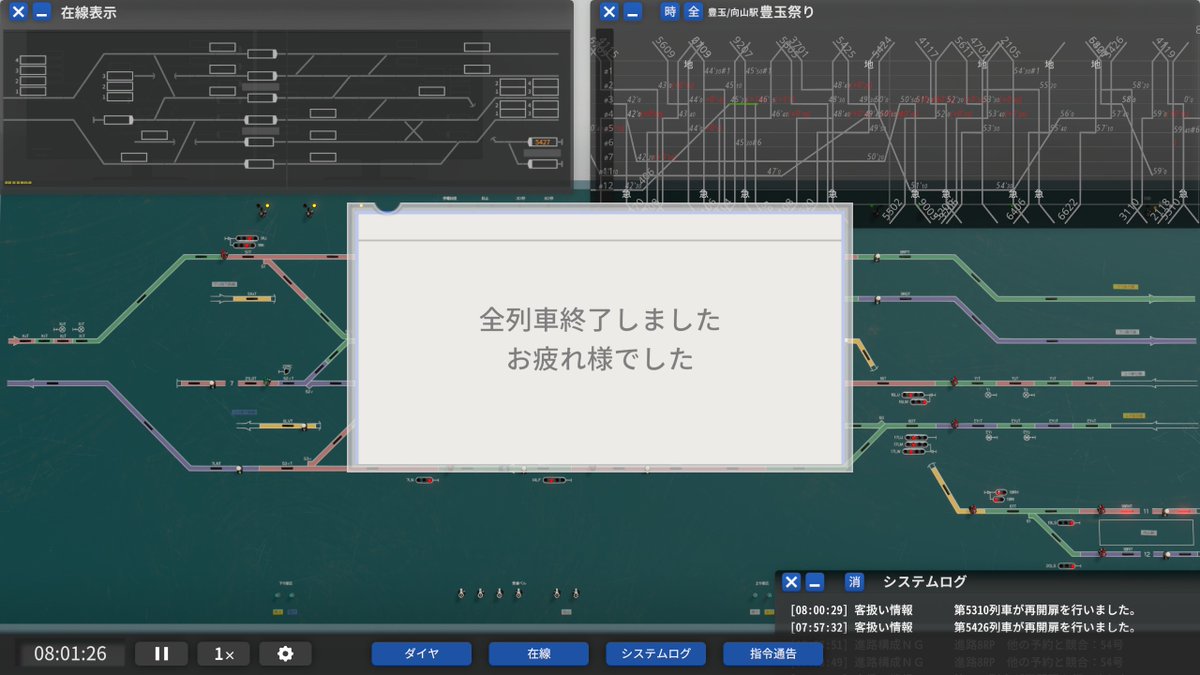1200x675 pixels.
Task: Switch to the 在線 panel
Action: click(x=538, y=653)
